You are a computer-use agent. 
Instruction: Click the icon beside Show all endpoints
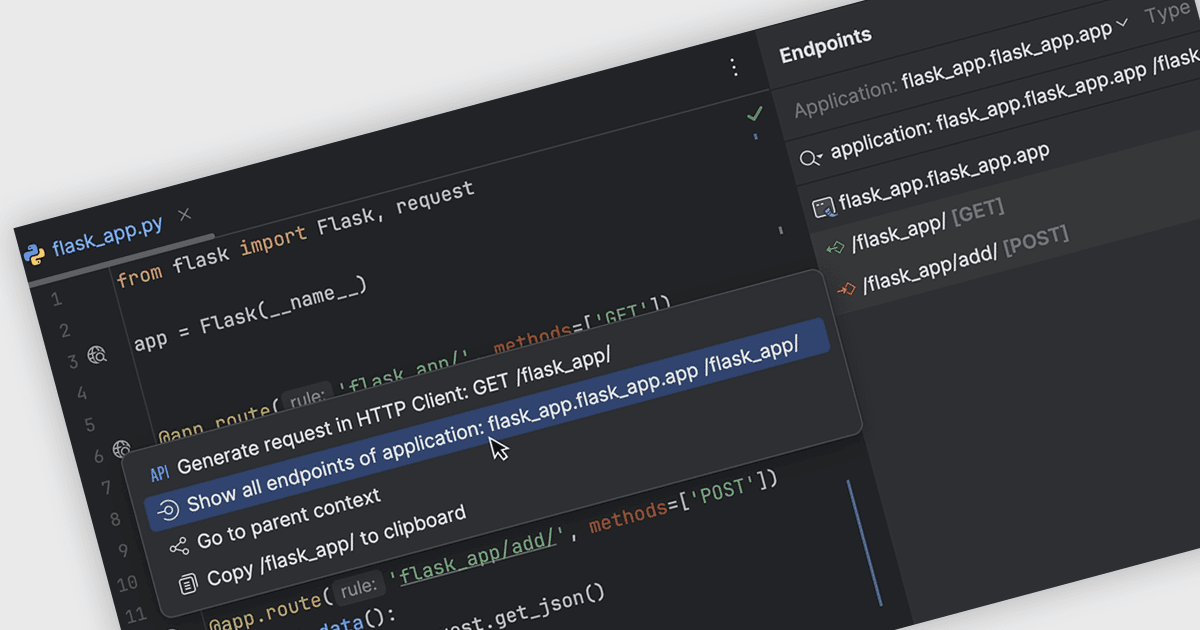click(x=168, y=511)
